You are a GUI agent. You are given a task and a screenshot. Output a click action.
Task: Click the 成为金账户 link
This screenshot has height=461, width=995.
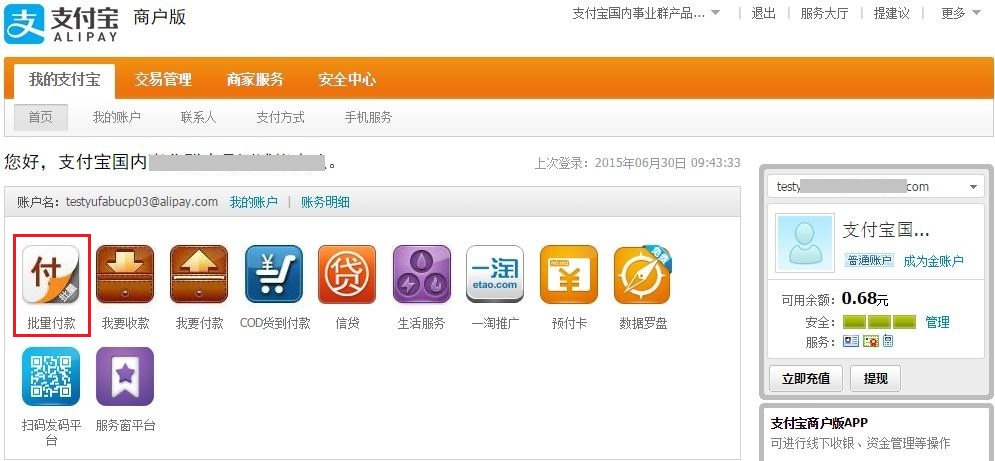(933, 261)
